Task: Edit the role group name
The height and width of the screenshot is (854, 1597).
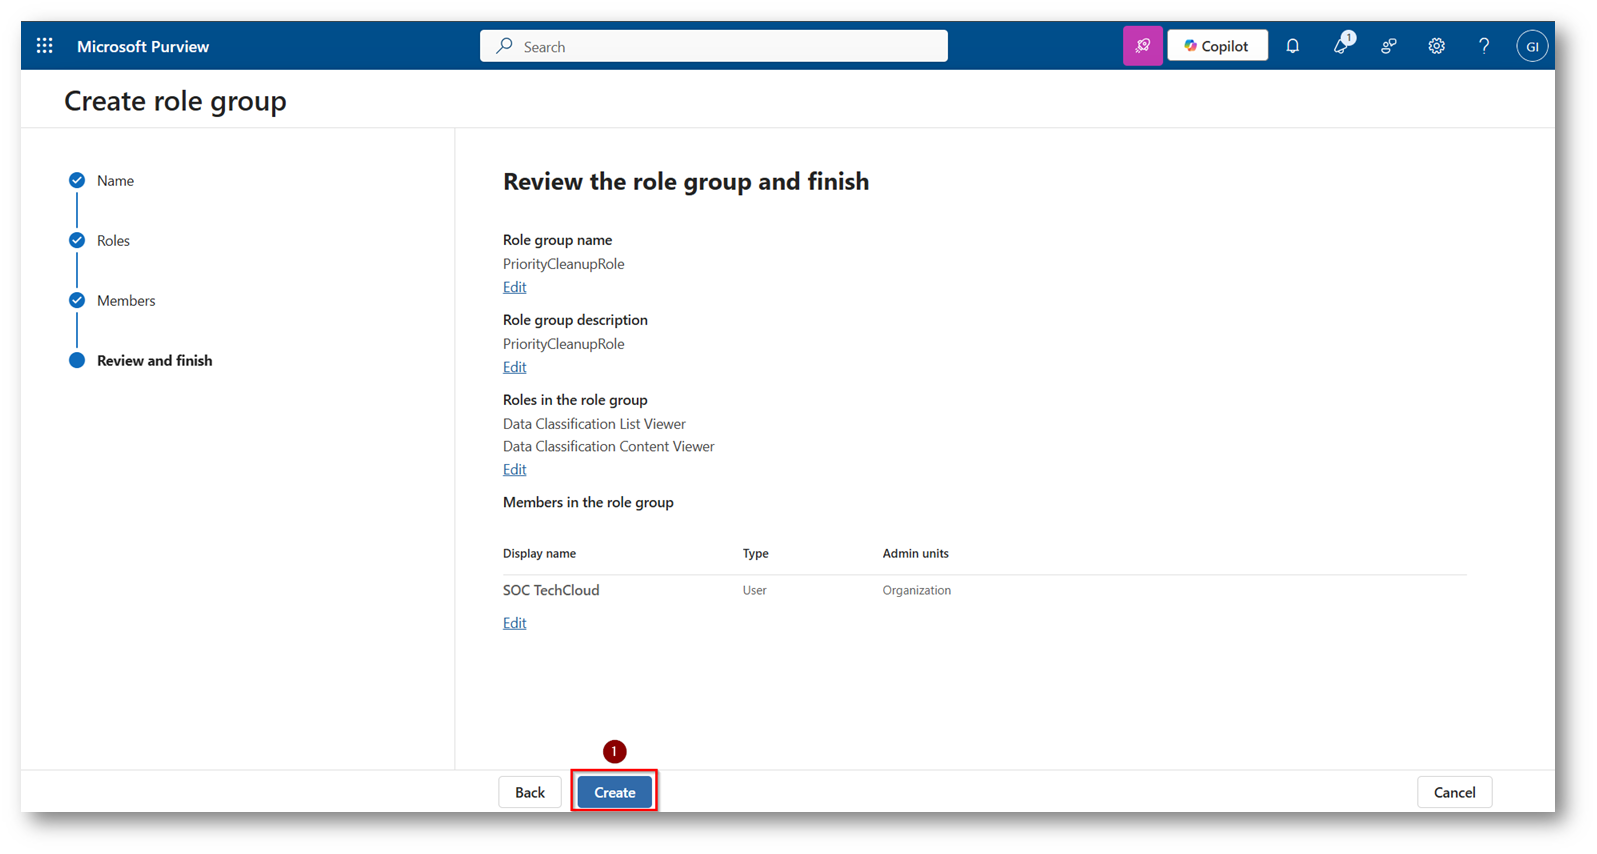Action: (514, 287)
